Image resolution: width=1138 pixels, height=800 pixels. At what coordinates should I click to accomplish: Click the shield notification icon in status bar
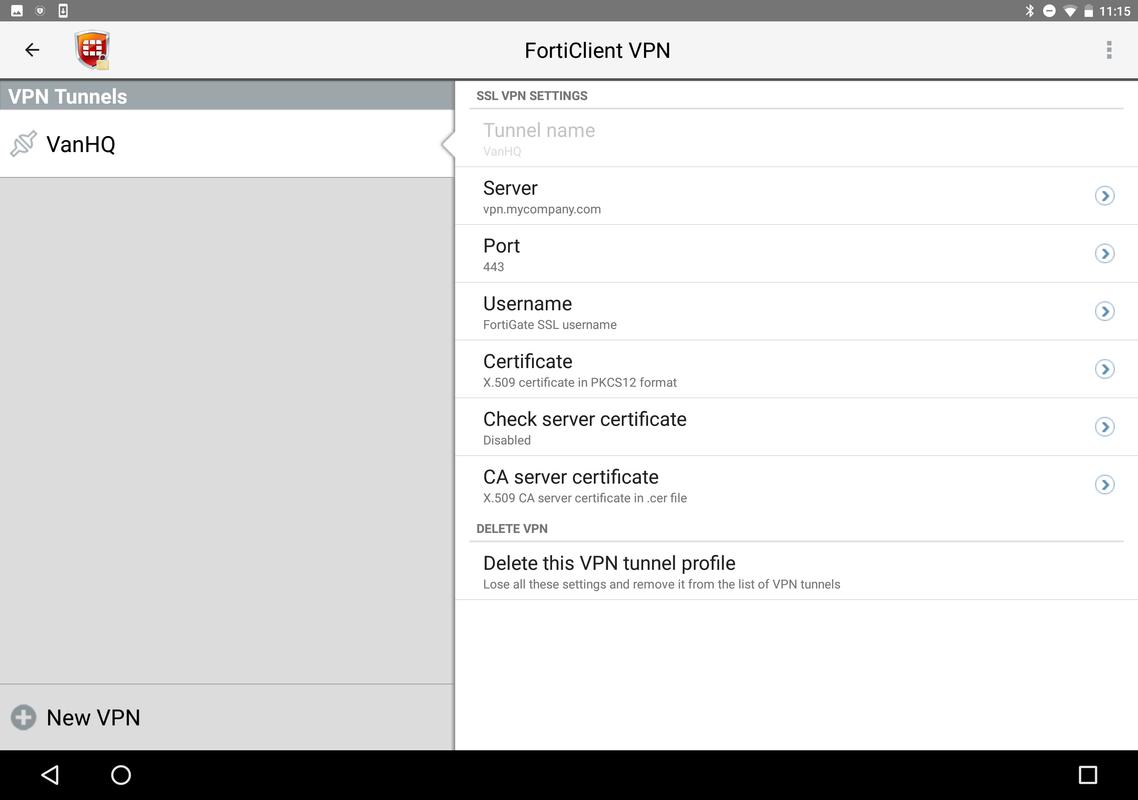[x=40, y=11]
